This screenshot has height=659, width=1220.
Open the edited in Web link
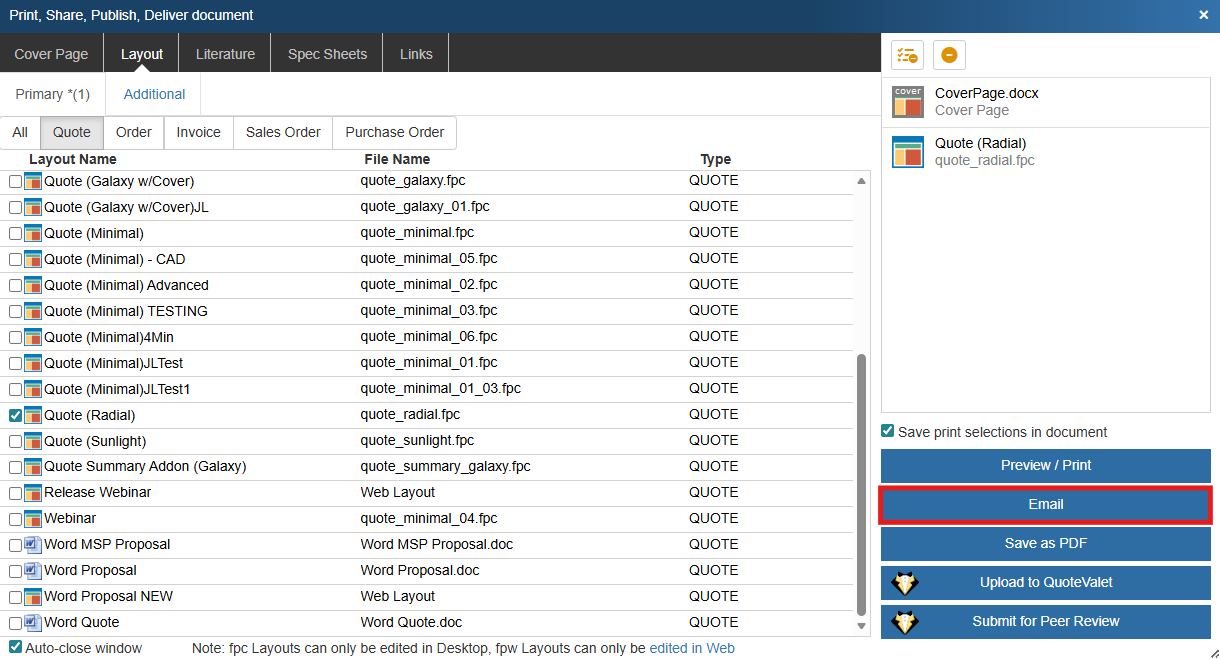[692, 648]
